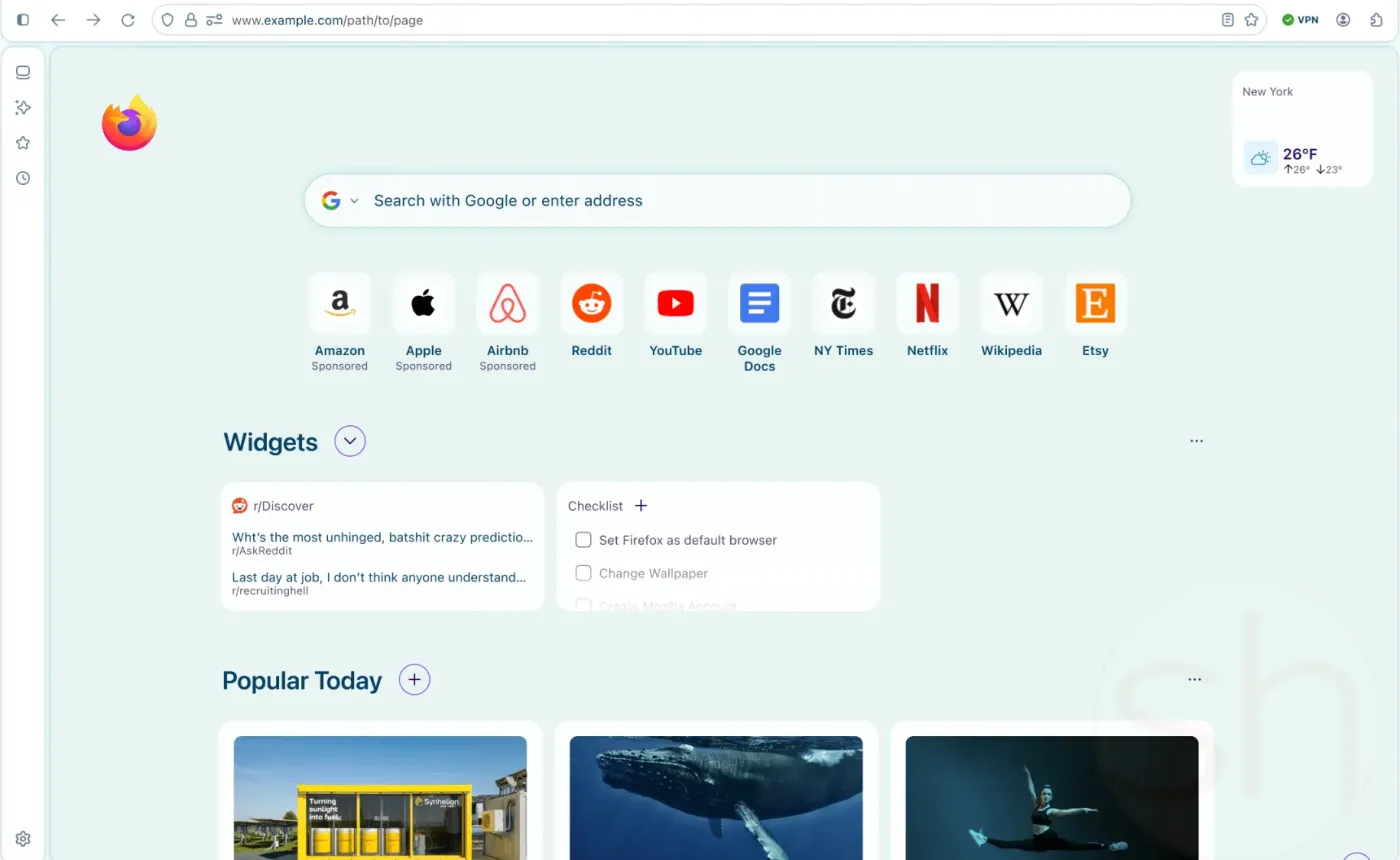Open the history sidebar clock icon
1400x860 pixels.
tap(23, 178)
